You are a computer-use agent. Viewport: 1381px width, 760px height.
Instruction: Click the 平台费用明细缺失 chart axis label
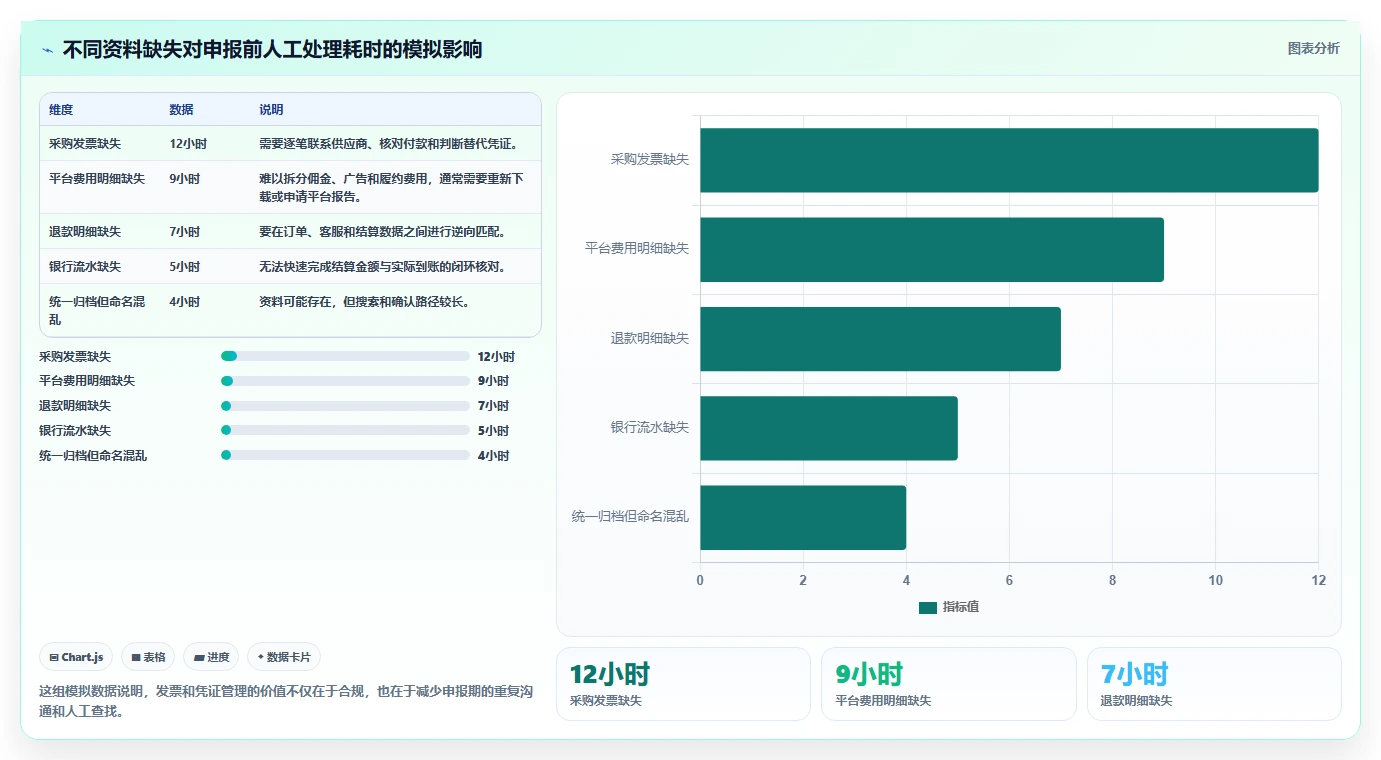(637, 248)
